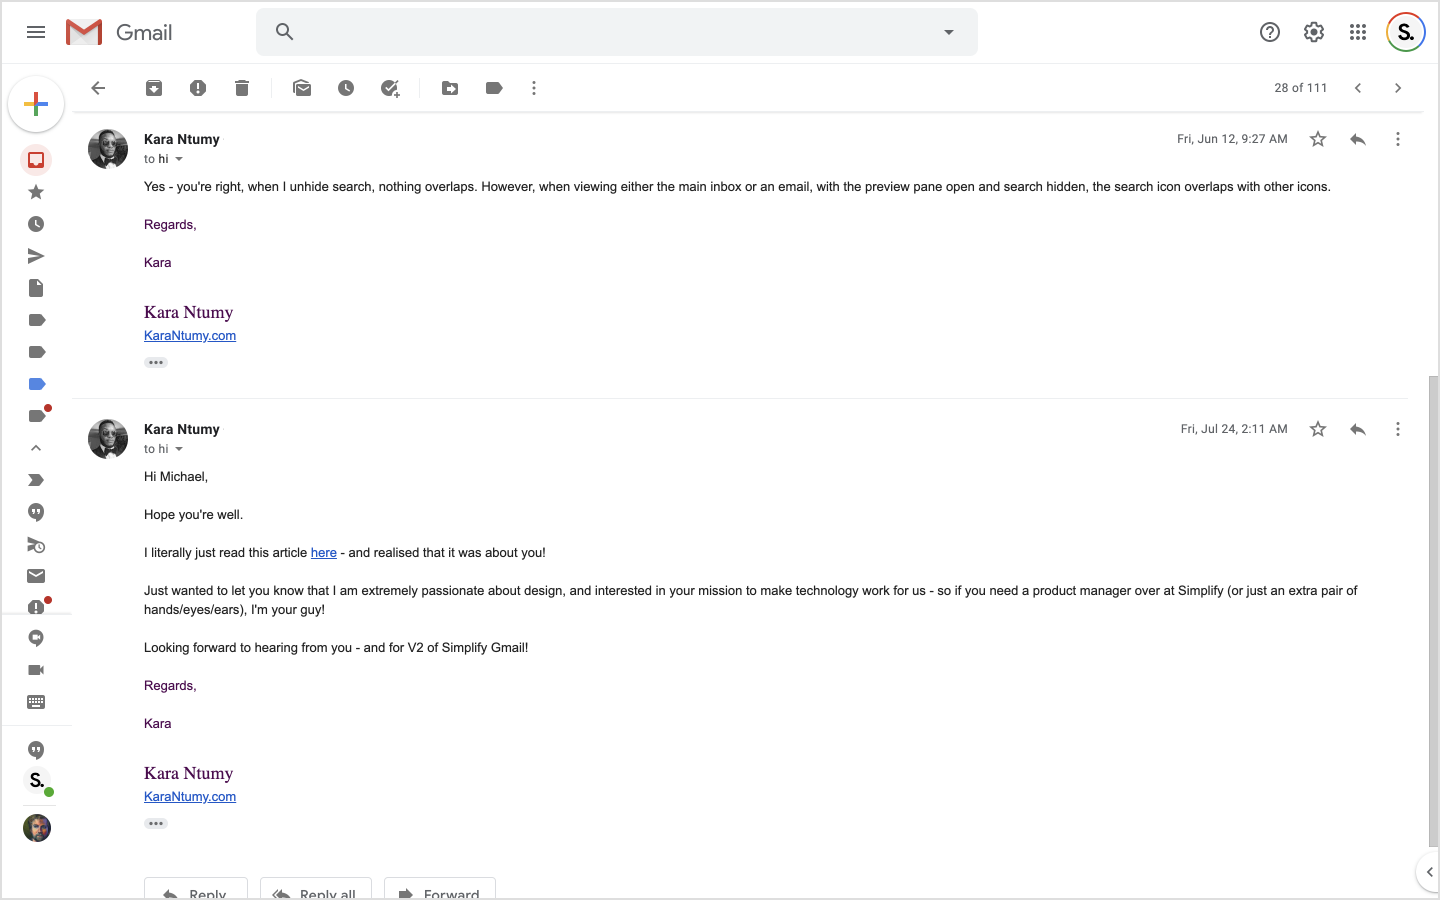Click the Reply button at the bottom
This screenshot has height=900, width=1440.
click(x=196, y=889)
